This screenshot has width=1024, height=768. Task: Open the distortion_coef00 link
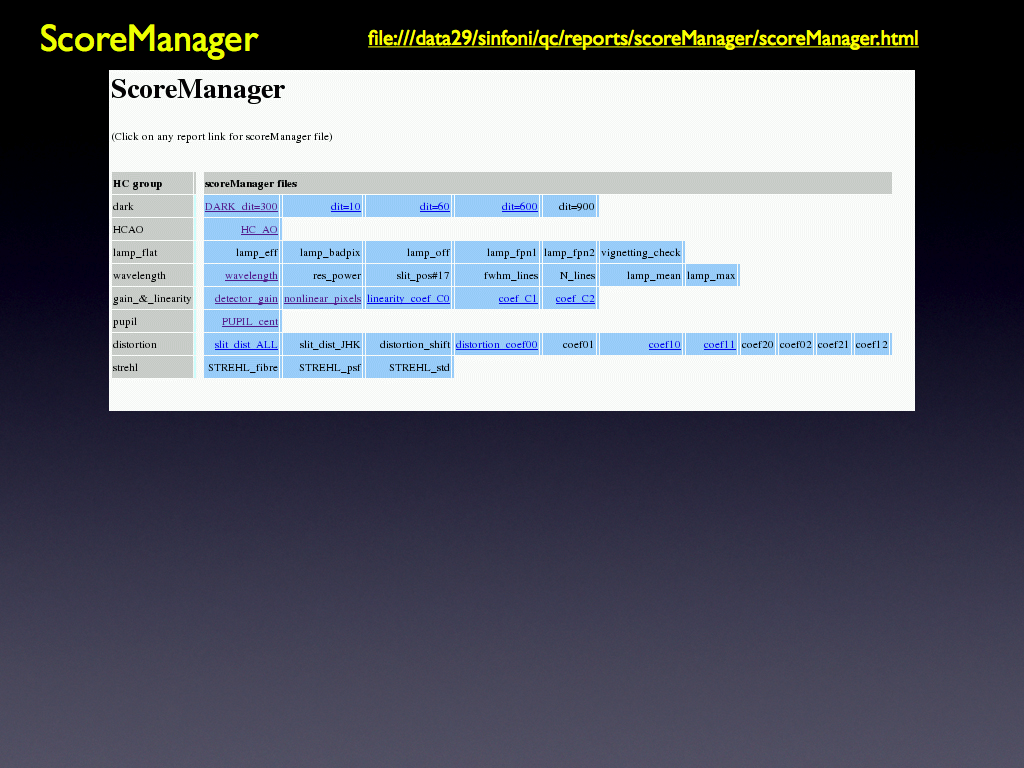pyautogui.click(x=497, y=345)
